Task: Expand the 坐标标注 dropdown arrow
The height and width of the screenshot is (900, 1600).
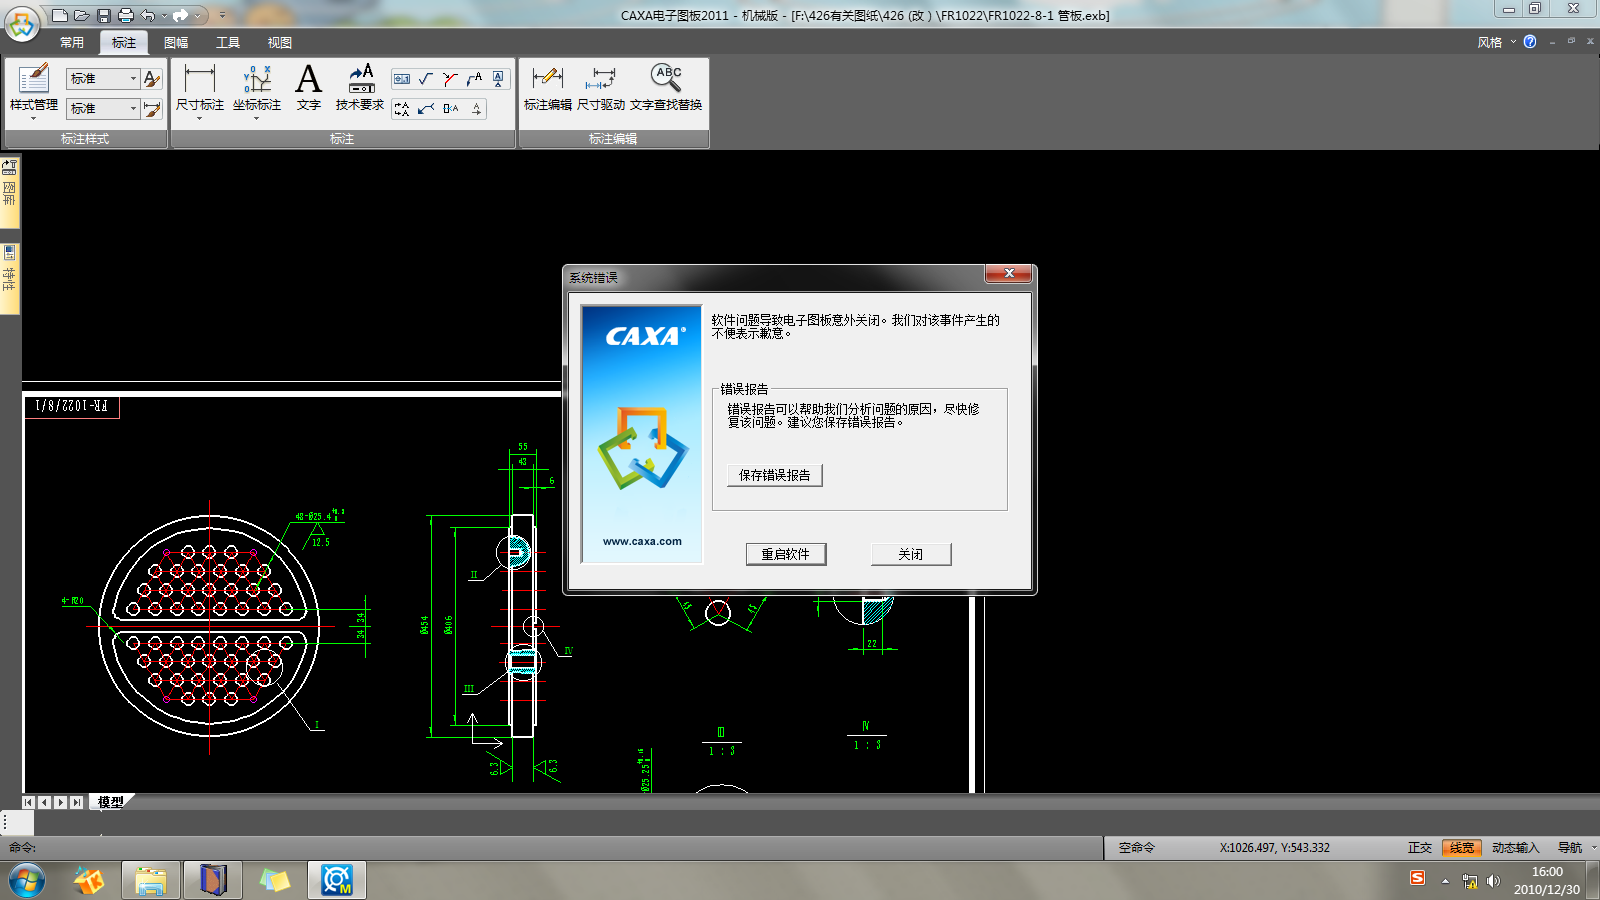Action: (x=257, y=119)
